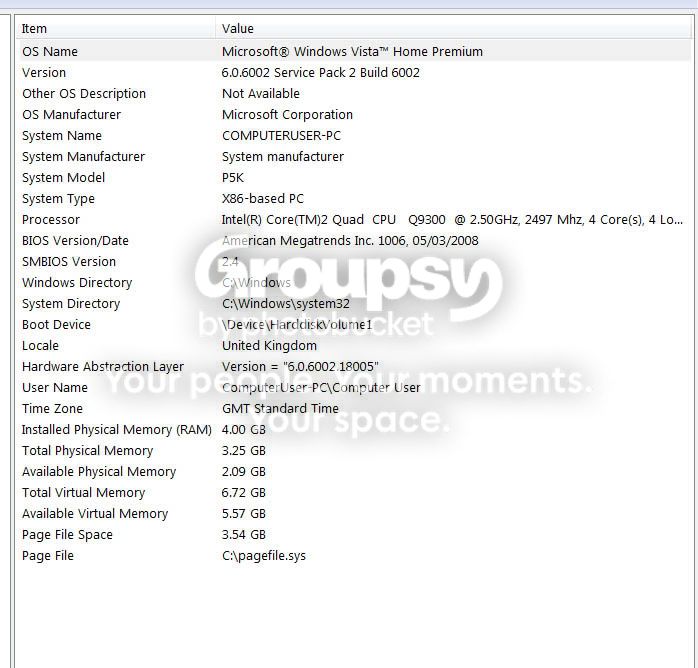Image resolution: width=698 pixels, height=668 pixels.
Task: Select the Total Physical Memory row
Action: pyautogui.click(x=354, y=450)
